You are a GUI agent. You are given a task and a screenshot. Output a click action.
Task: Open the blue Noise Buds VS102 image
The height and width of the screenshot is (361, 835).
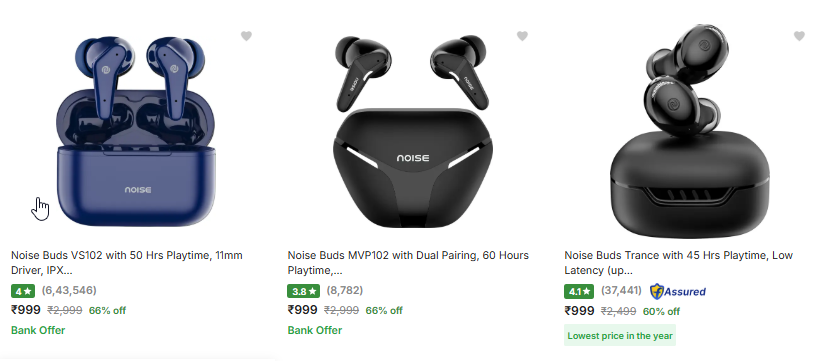[136, 130]
